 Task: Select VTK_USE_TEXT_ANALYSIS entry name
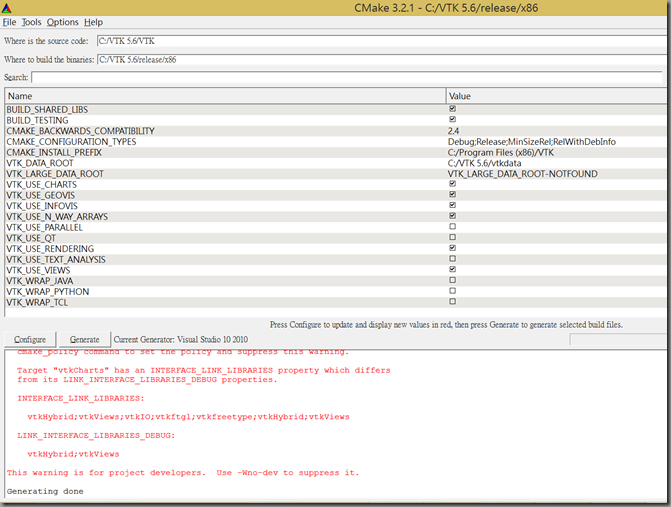click(x=56, y=259)
